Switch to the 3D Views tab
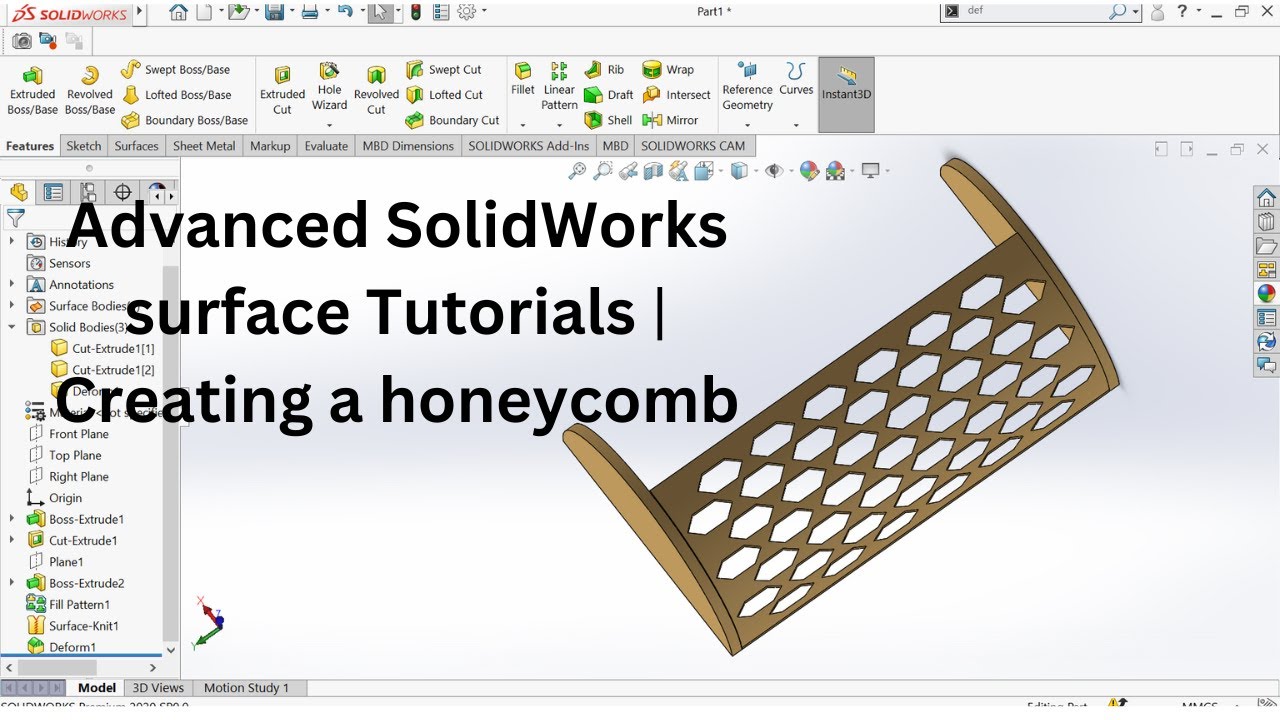 click(158, 688)
